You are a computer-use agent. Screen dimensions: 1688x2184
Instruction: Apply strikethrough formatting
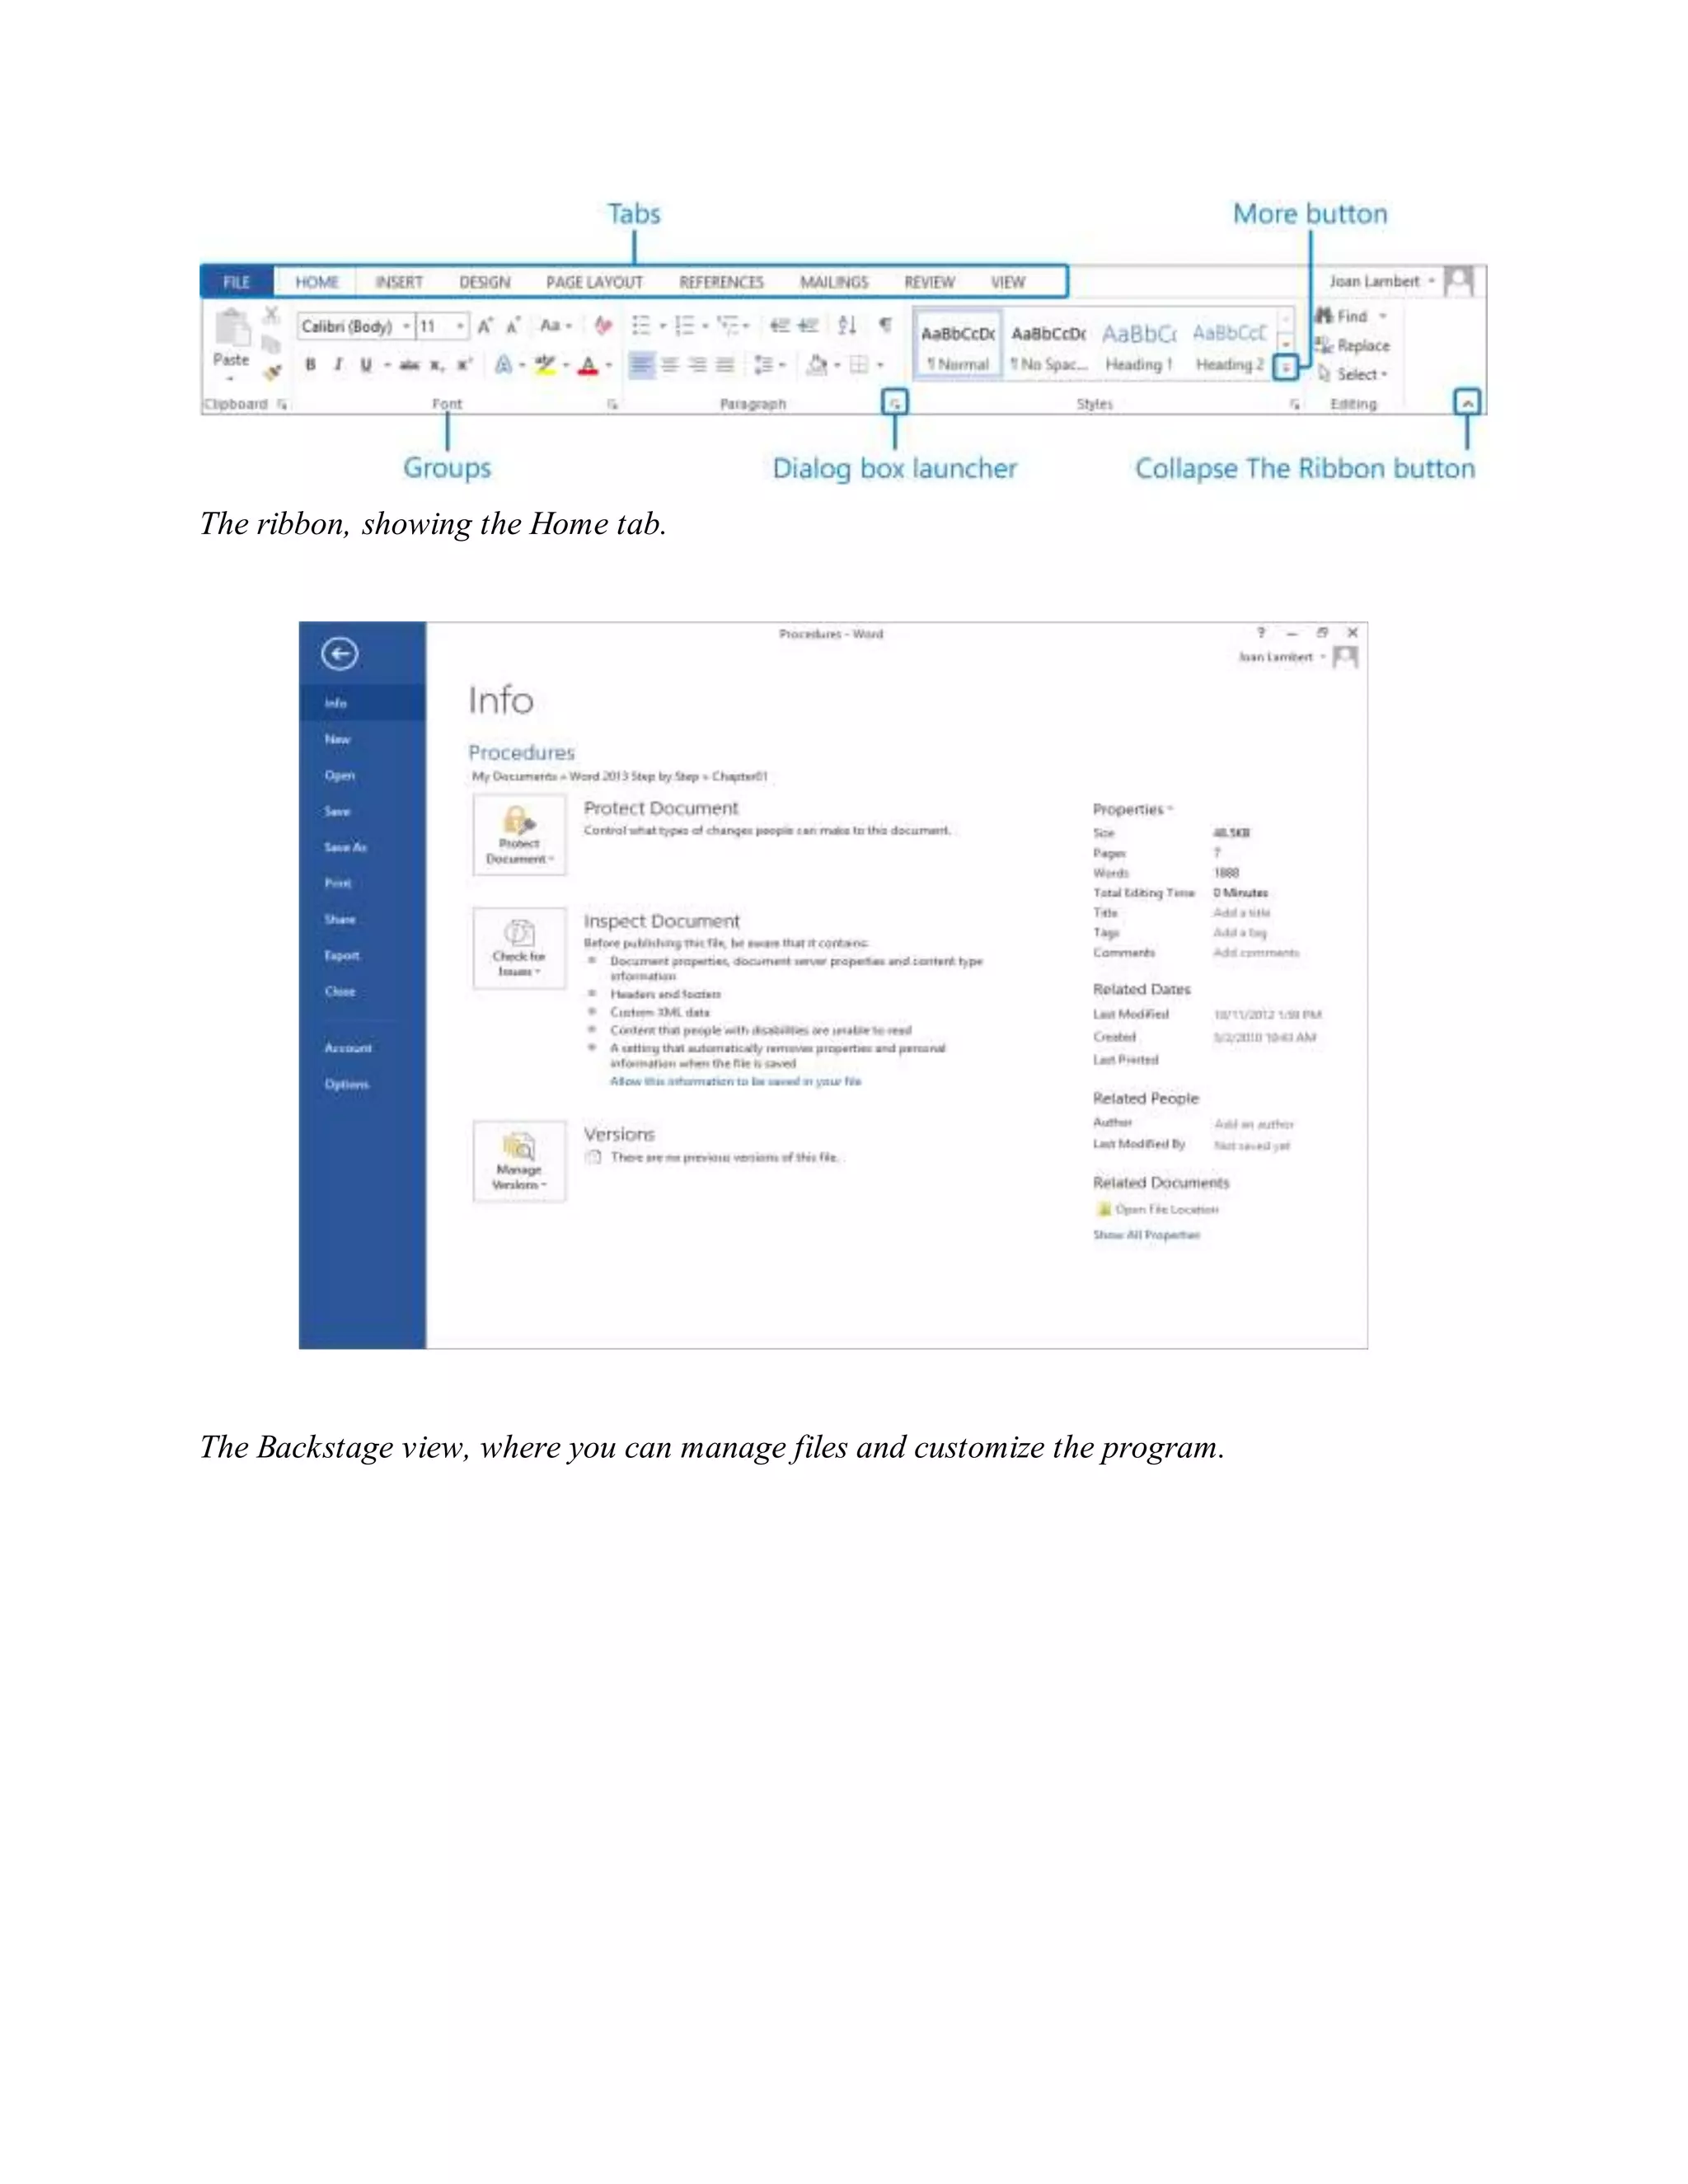click(x=409, y=365)
